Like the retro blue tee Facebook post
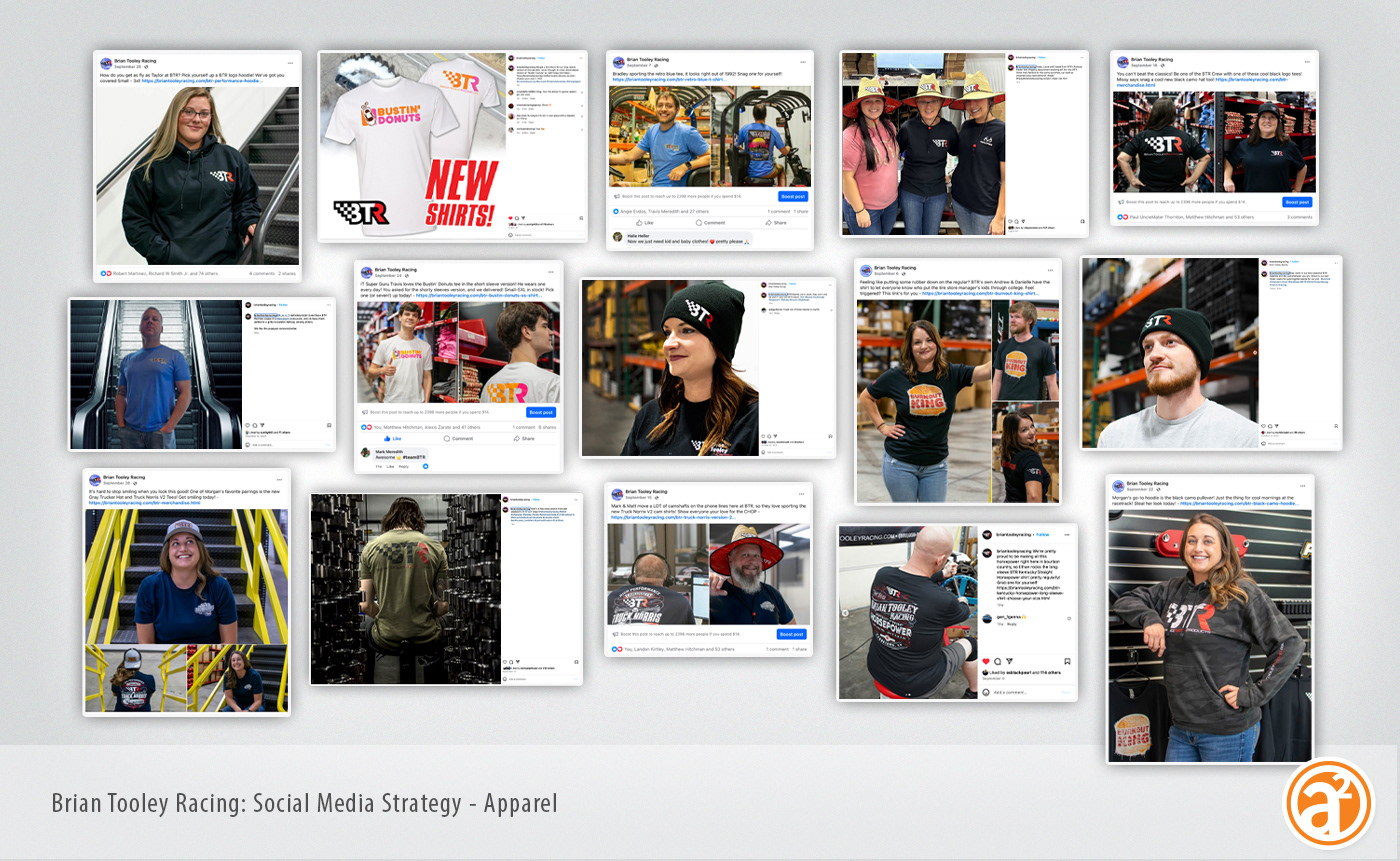Screen dimensions: 1400x861 tap(645, 223)
